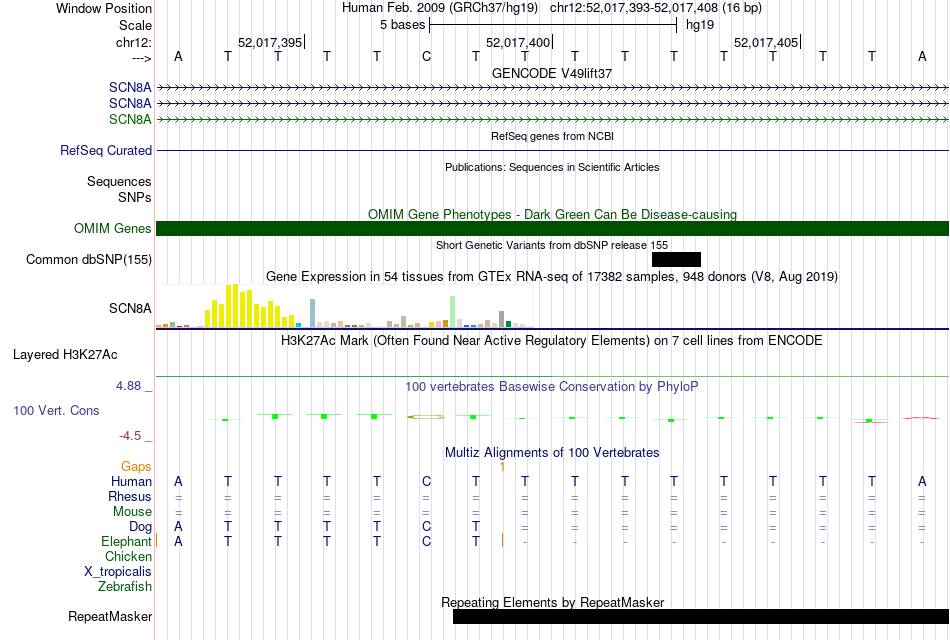Click the Sequences SNPs track label
950x640 pixels.
(x=119, y=190)
